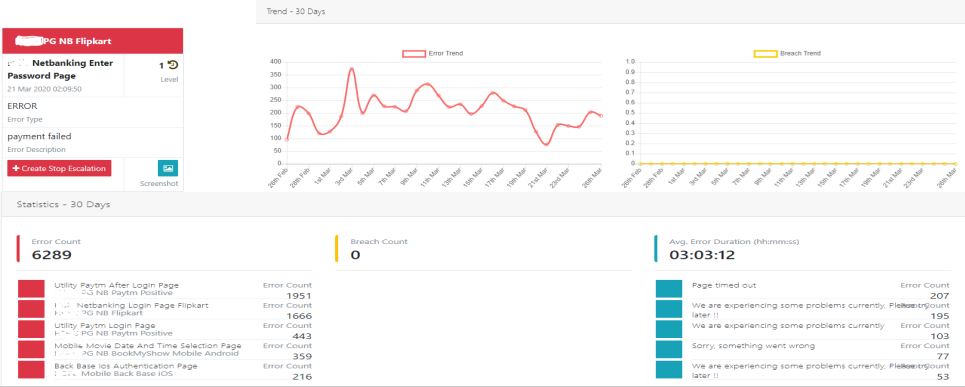Open the Screenshot image icon
This screenshot has width=965, height=387.
click(168, 168)
